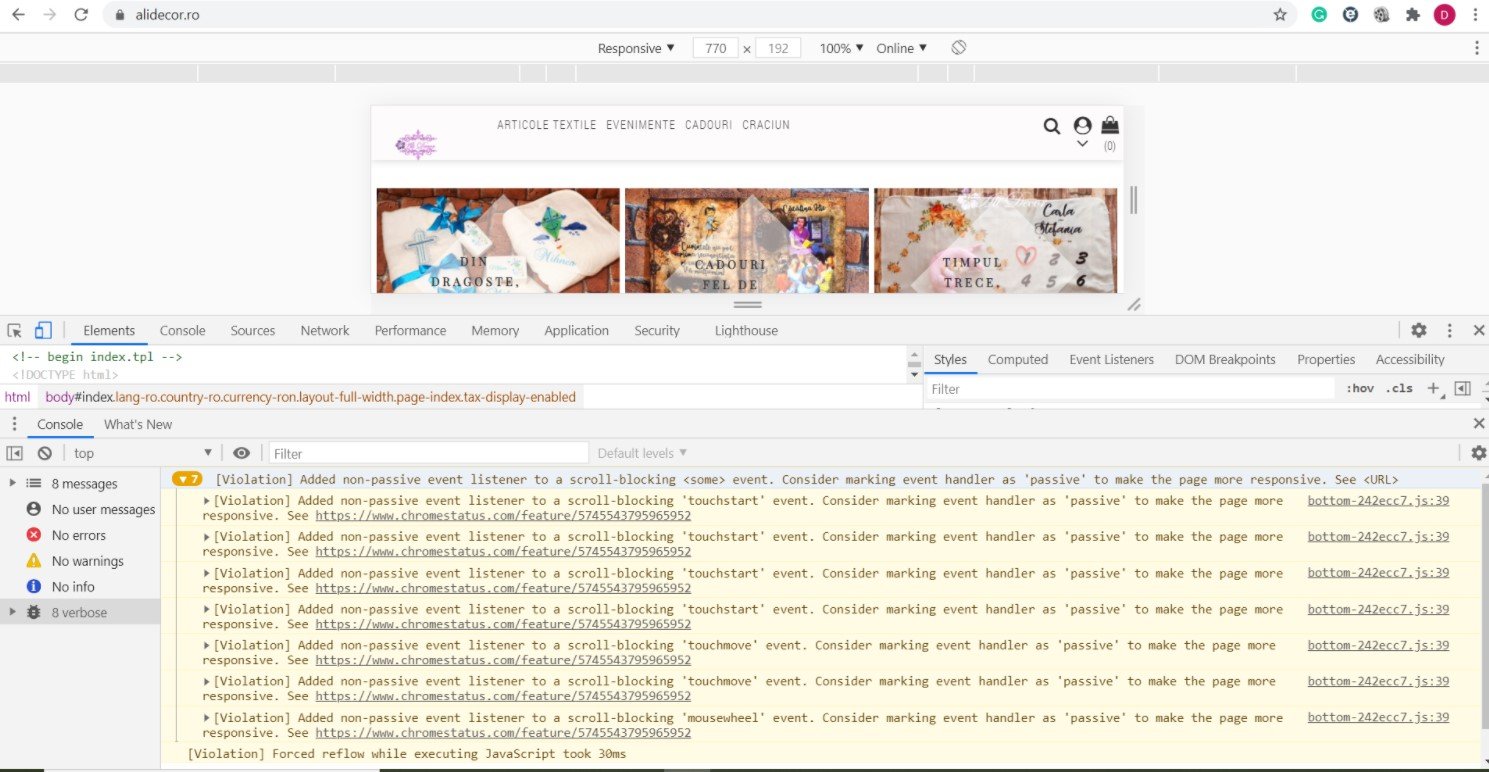The image size is (1489, 772).
Task: Open DevTools settings gear
Action: 1418,330
